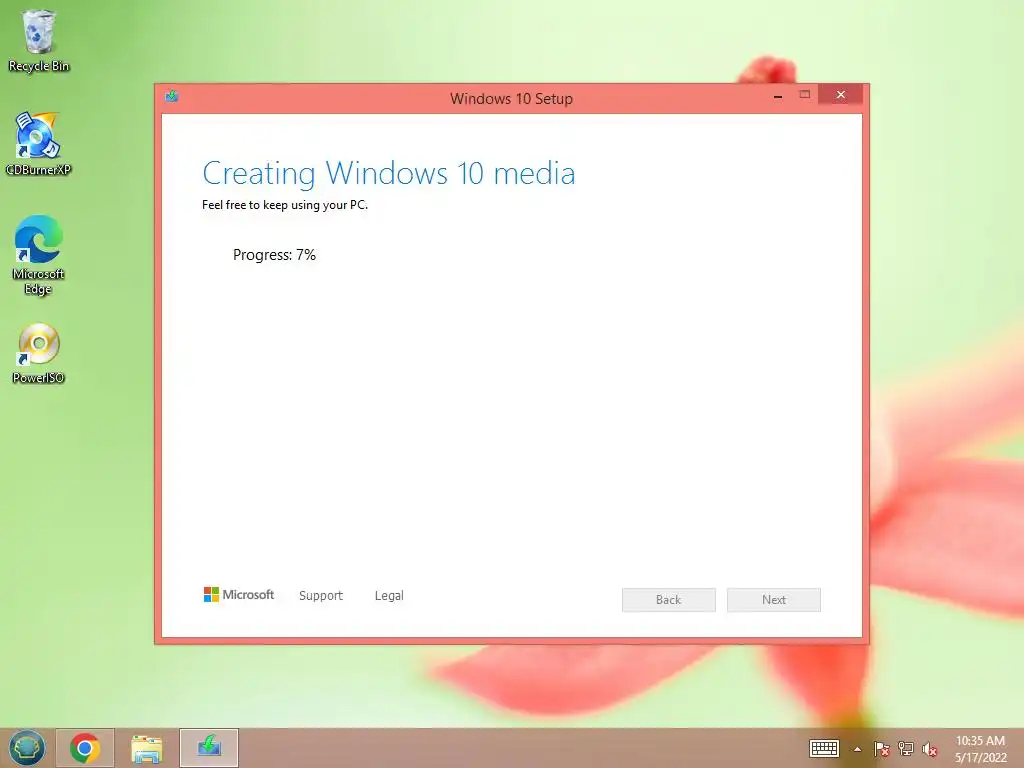
Task: Open the Legal link
Action: pos(389,596)
